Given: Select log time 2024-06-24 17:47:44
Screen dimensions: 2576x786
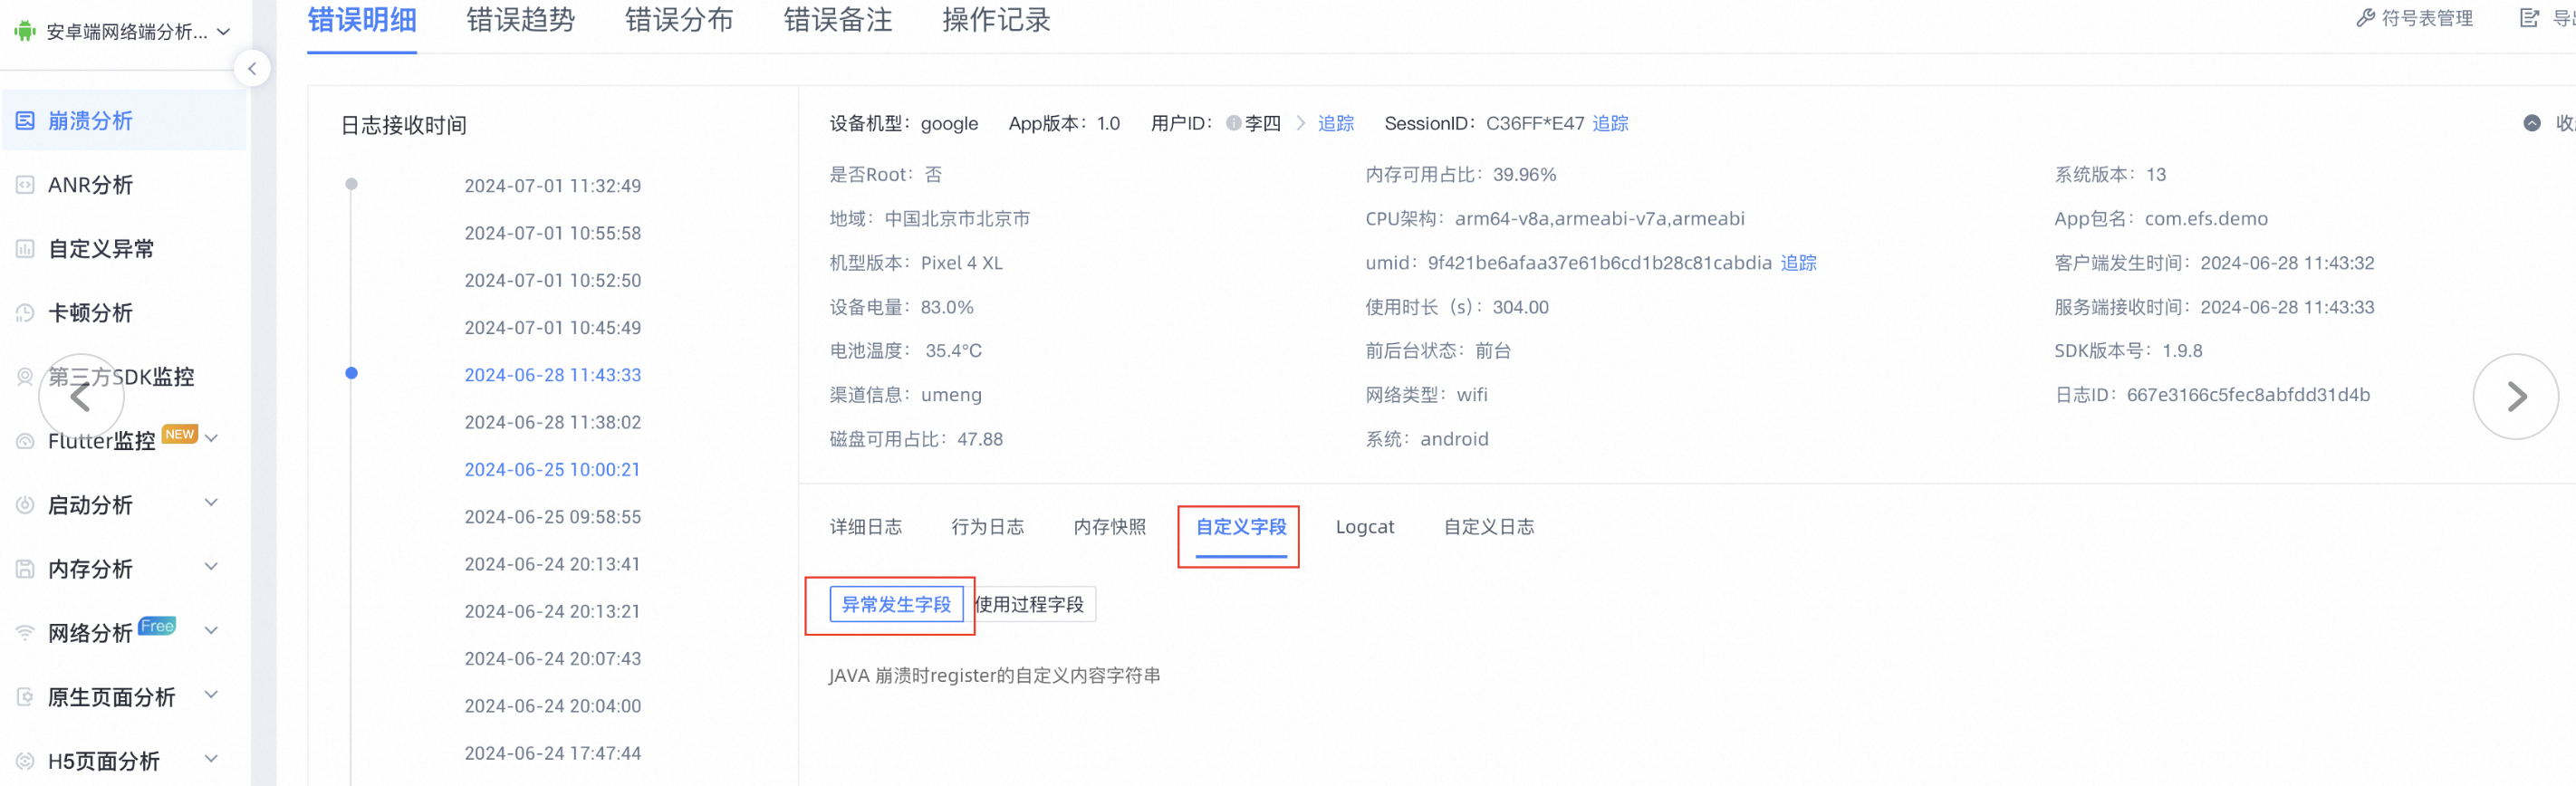Looking at the screenshot, I should pos(553,753).
